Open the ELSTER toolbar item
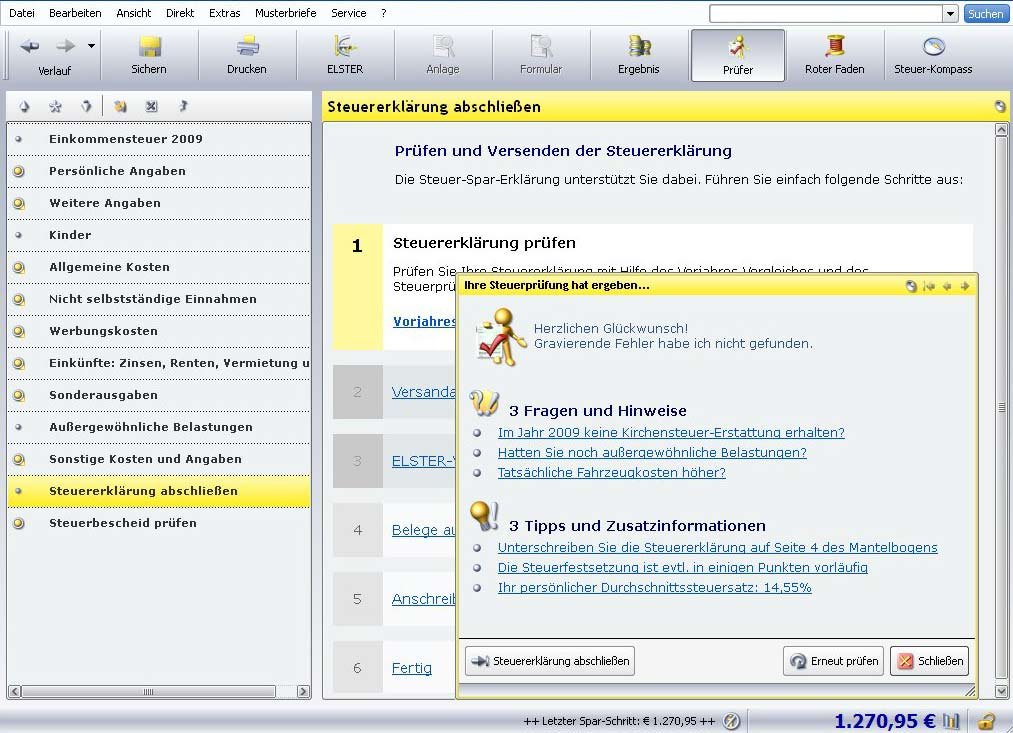The height and width of the screenshot is (733, 1013). (x=345, y=54)
